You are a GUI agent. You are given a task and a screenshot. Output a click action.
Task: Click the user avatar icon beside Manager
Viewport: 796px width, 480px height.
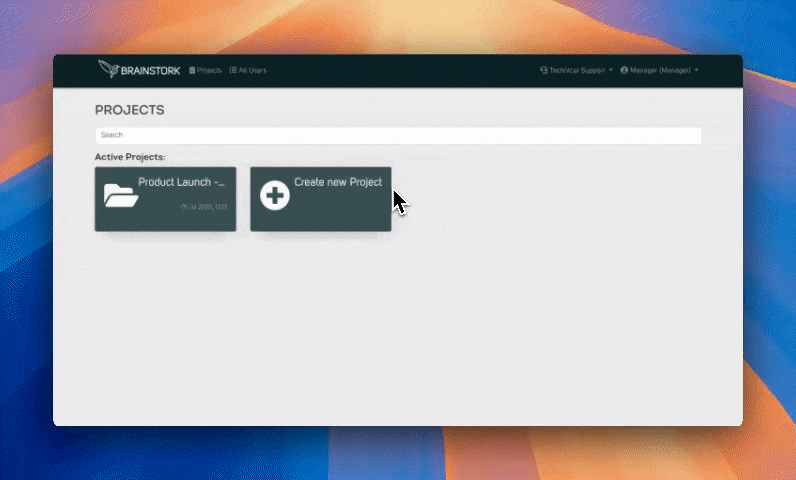[x=624, y=70]
